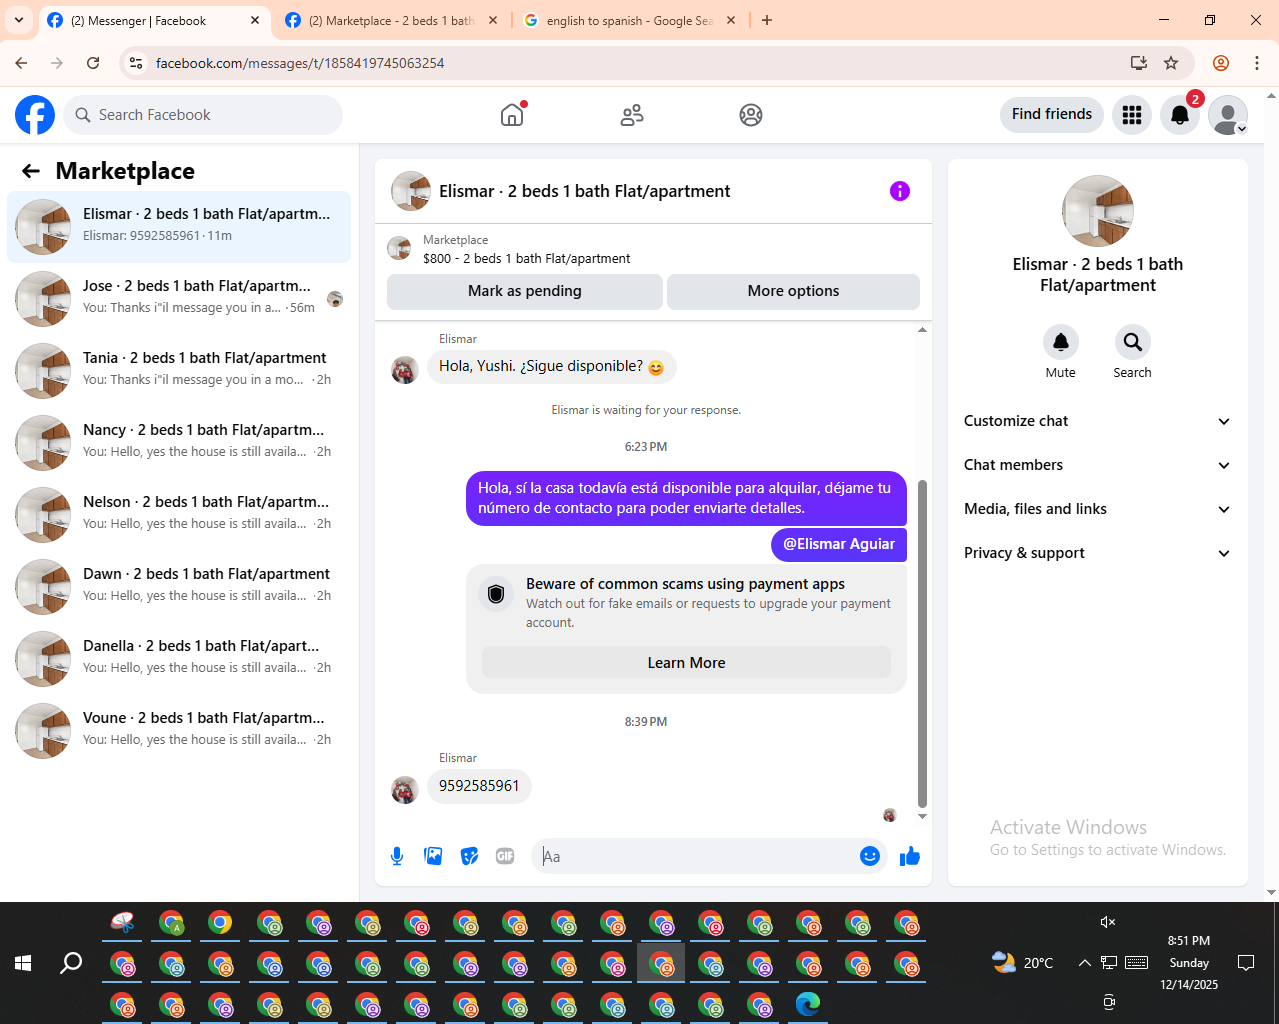The image size is (1279, 1024).
Task: Click Elismar listing thumbnail in right panel
Action: tap(1098, 211)
